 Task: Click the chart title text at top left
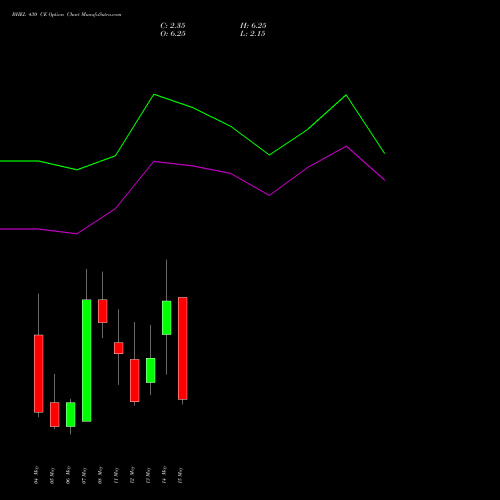[x=66, y=15]
